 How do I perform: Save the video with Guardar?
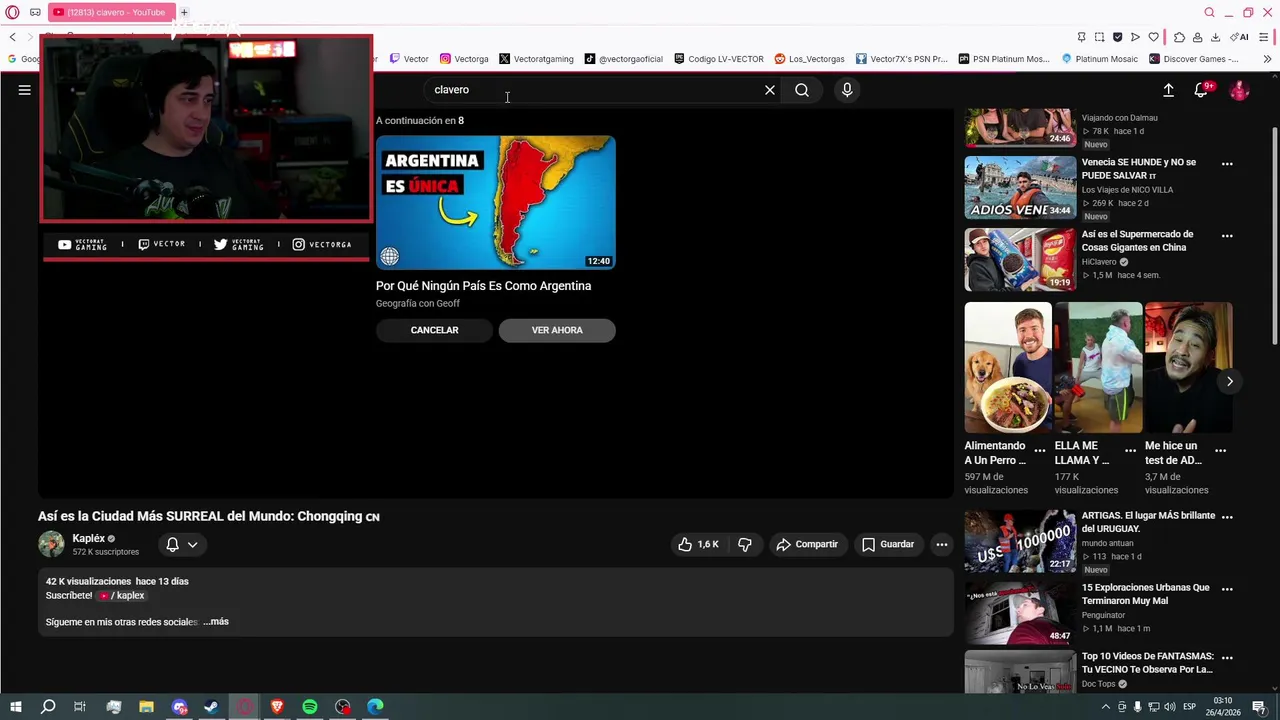[x=888, y=544]
